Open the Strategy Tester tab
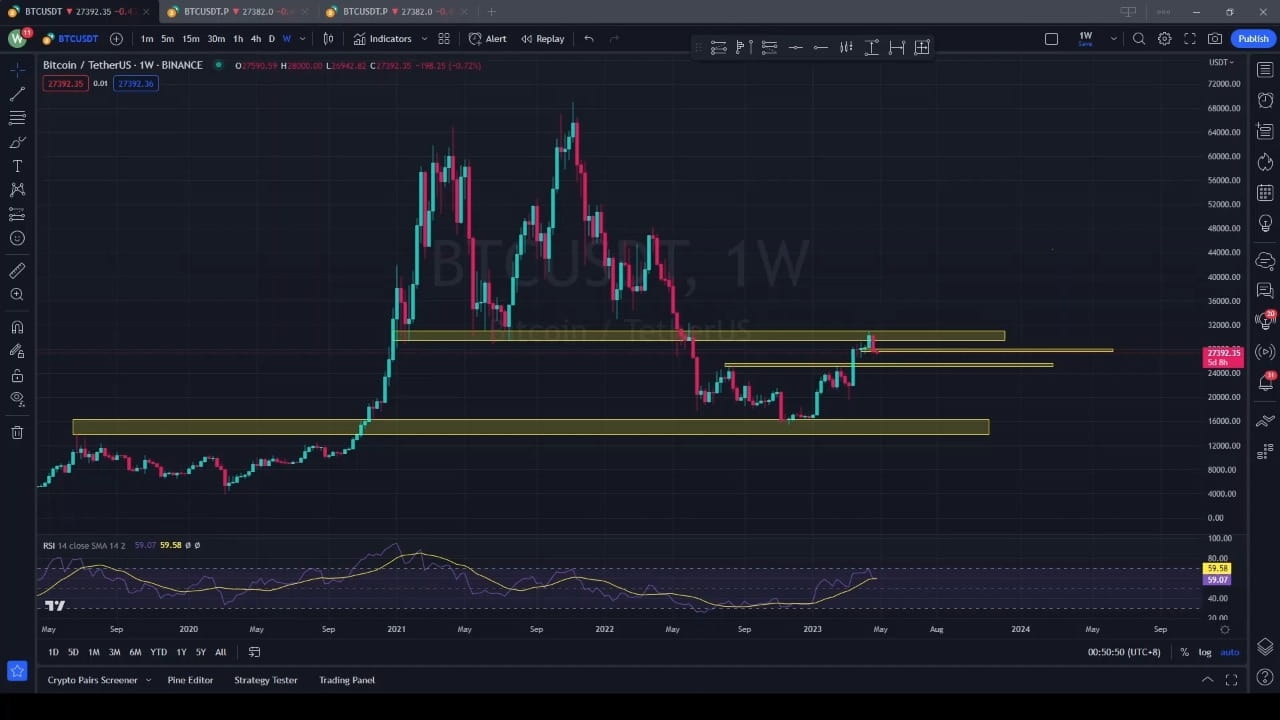This screenshot has height=720, width=1280. point(266,680)
